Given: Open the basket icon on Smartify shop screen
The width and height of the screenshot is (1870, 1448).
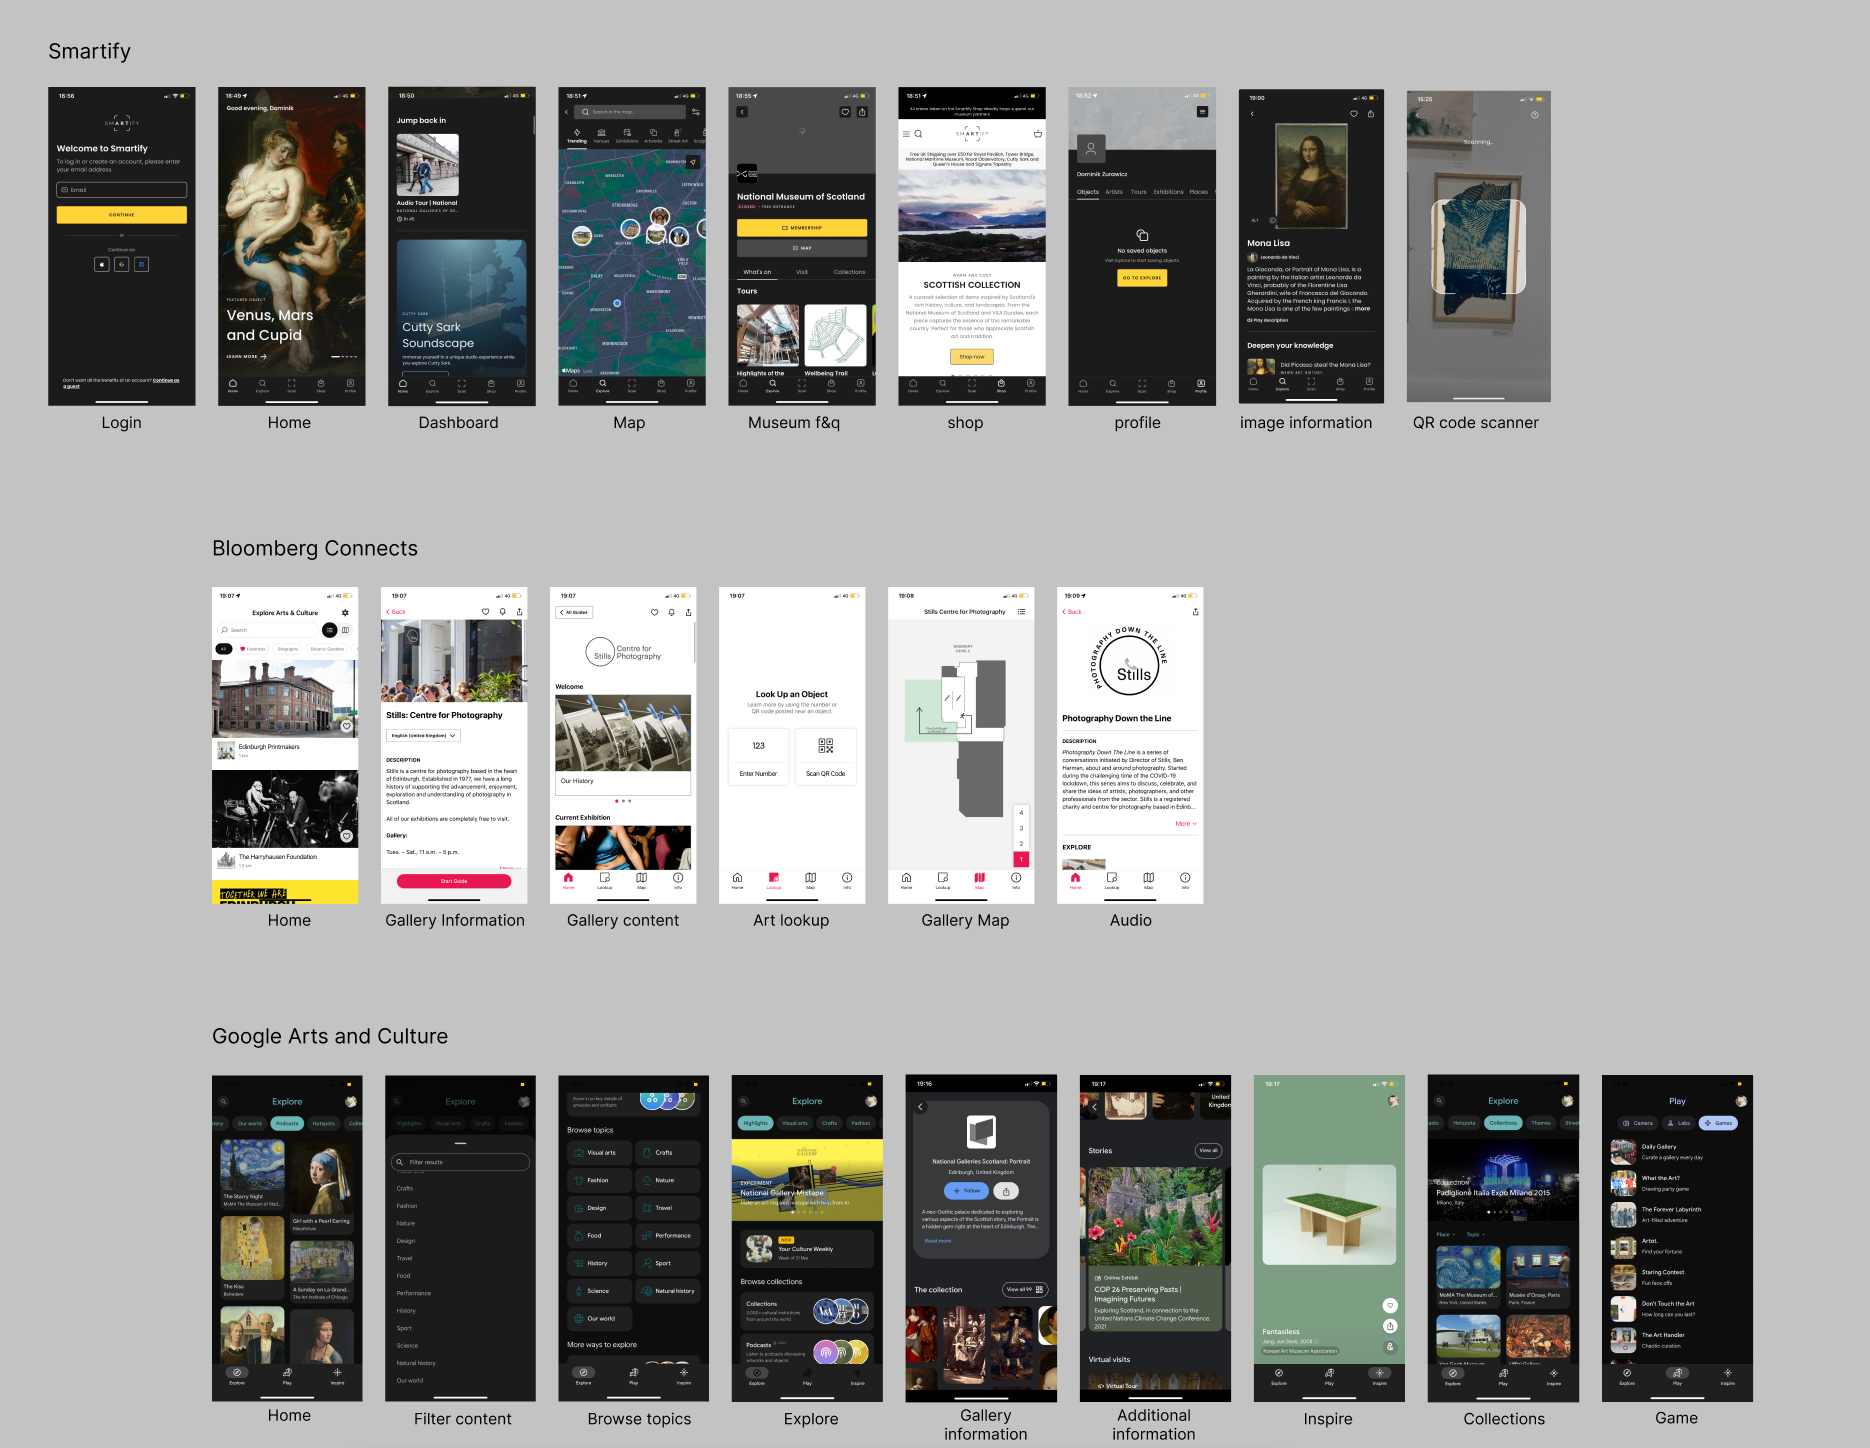Looking at the screenshot, I should [x=1037, y=133].
